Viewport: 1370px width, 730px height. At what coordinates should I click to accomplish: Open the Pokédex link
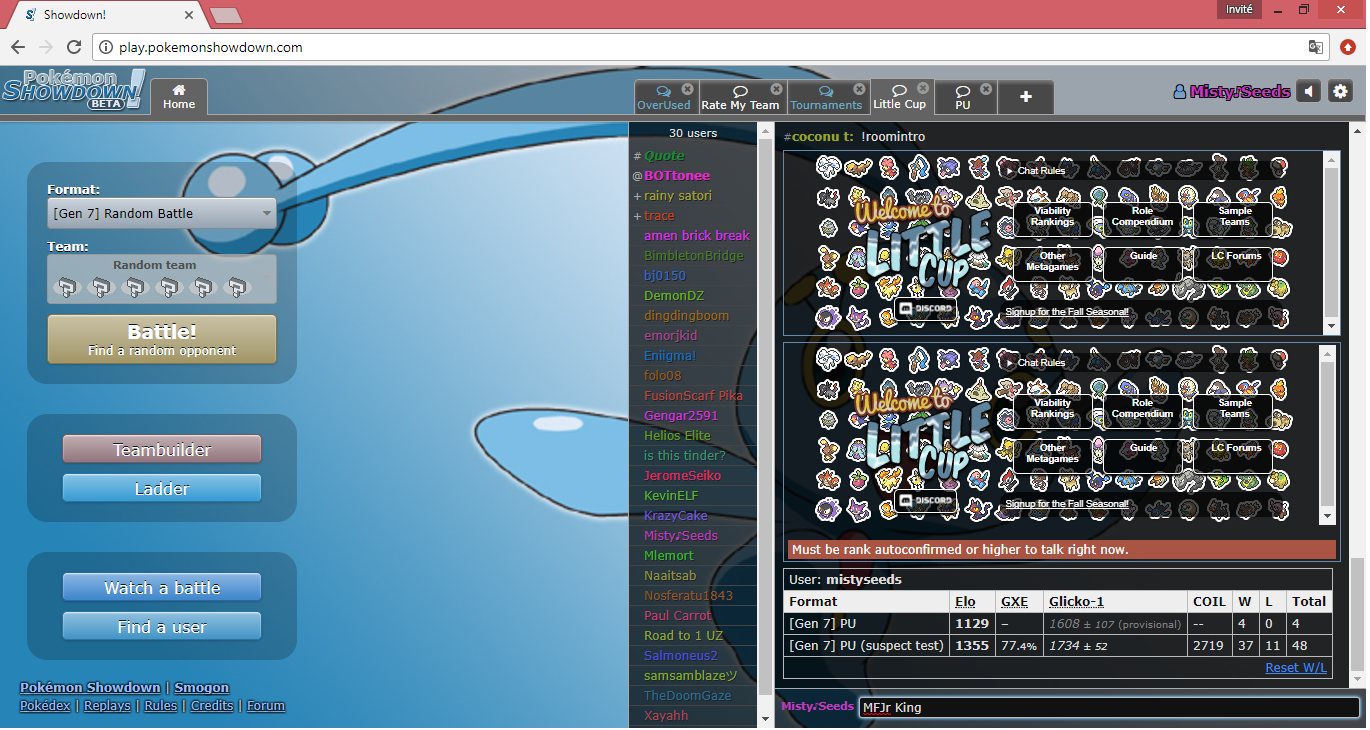pyautogui.click(x=45, y=705)
